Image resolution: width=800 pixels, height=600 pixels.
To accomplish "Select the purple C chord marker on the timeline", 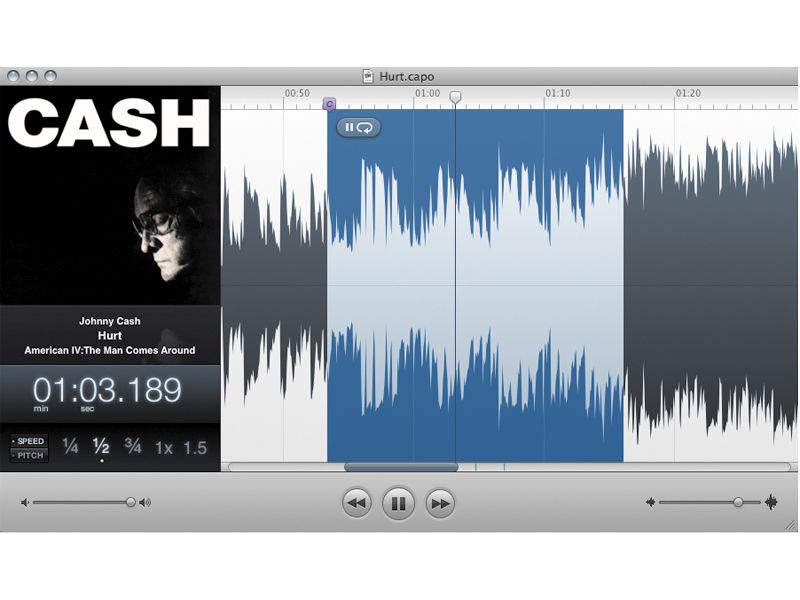I will (x=329, y=101).
